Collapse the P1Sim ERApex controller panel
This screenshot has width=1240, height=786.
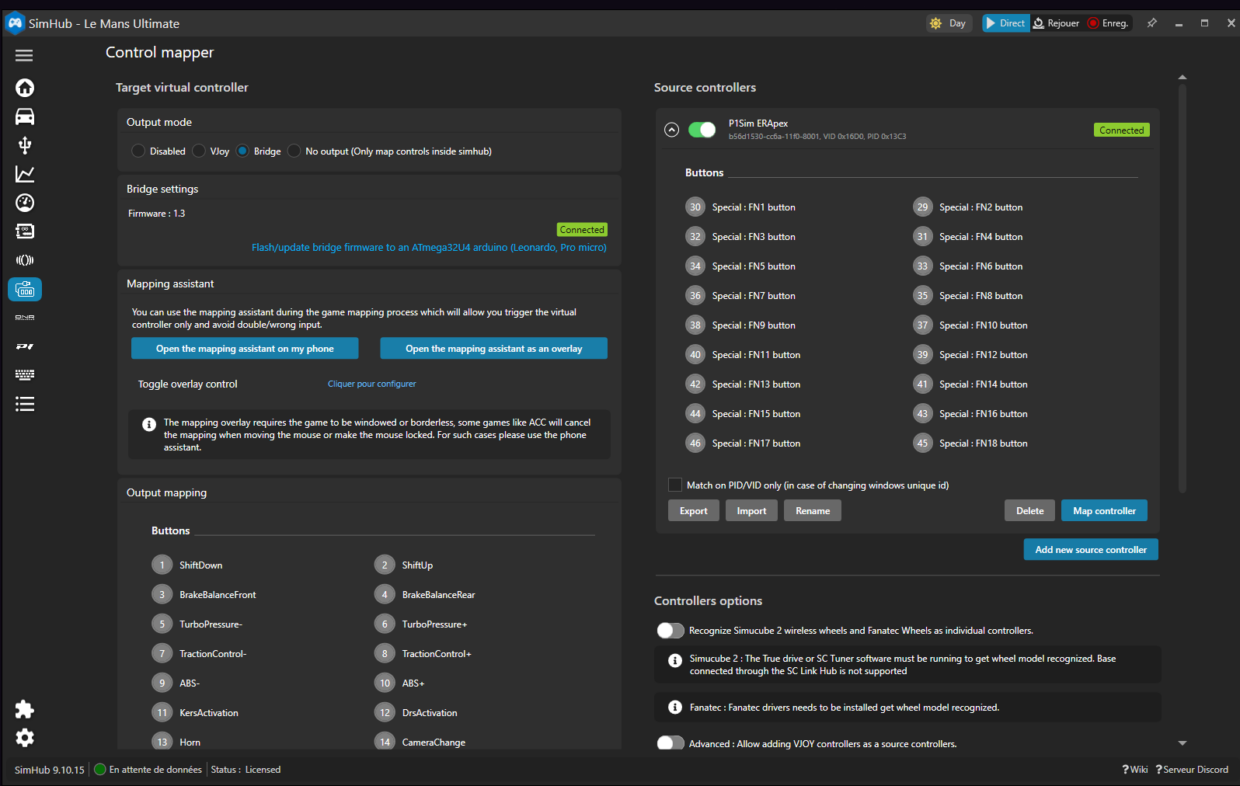click(671, 129)
